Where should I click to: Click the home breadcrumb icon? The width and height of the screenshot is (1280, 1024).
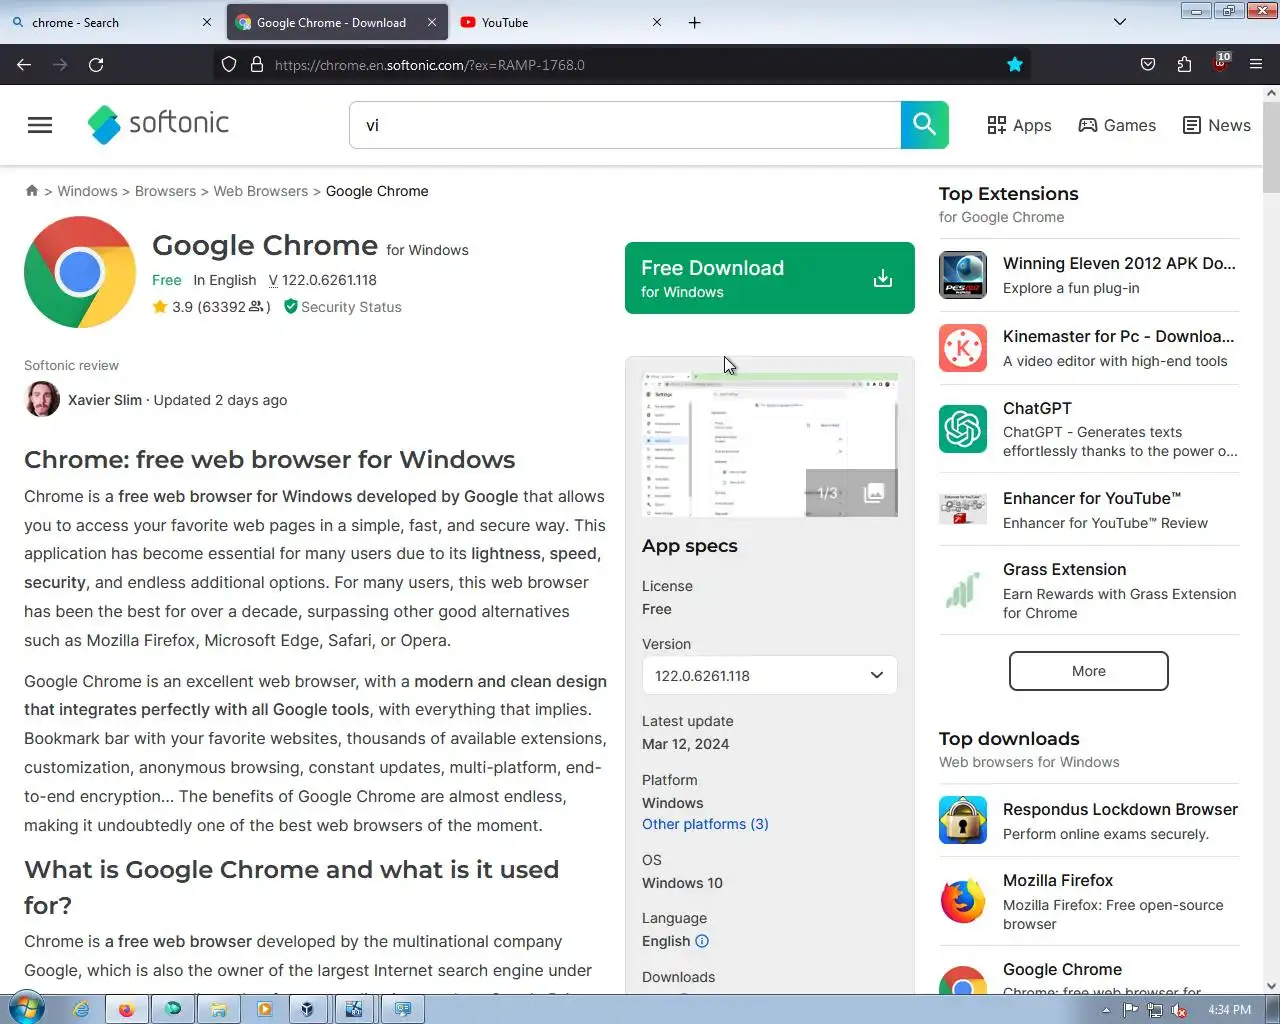pyautogui.click(x=32, y=191)
